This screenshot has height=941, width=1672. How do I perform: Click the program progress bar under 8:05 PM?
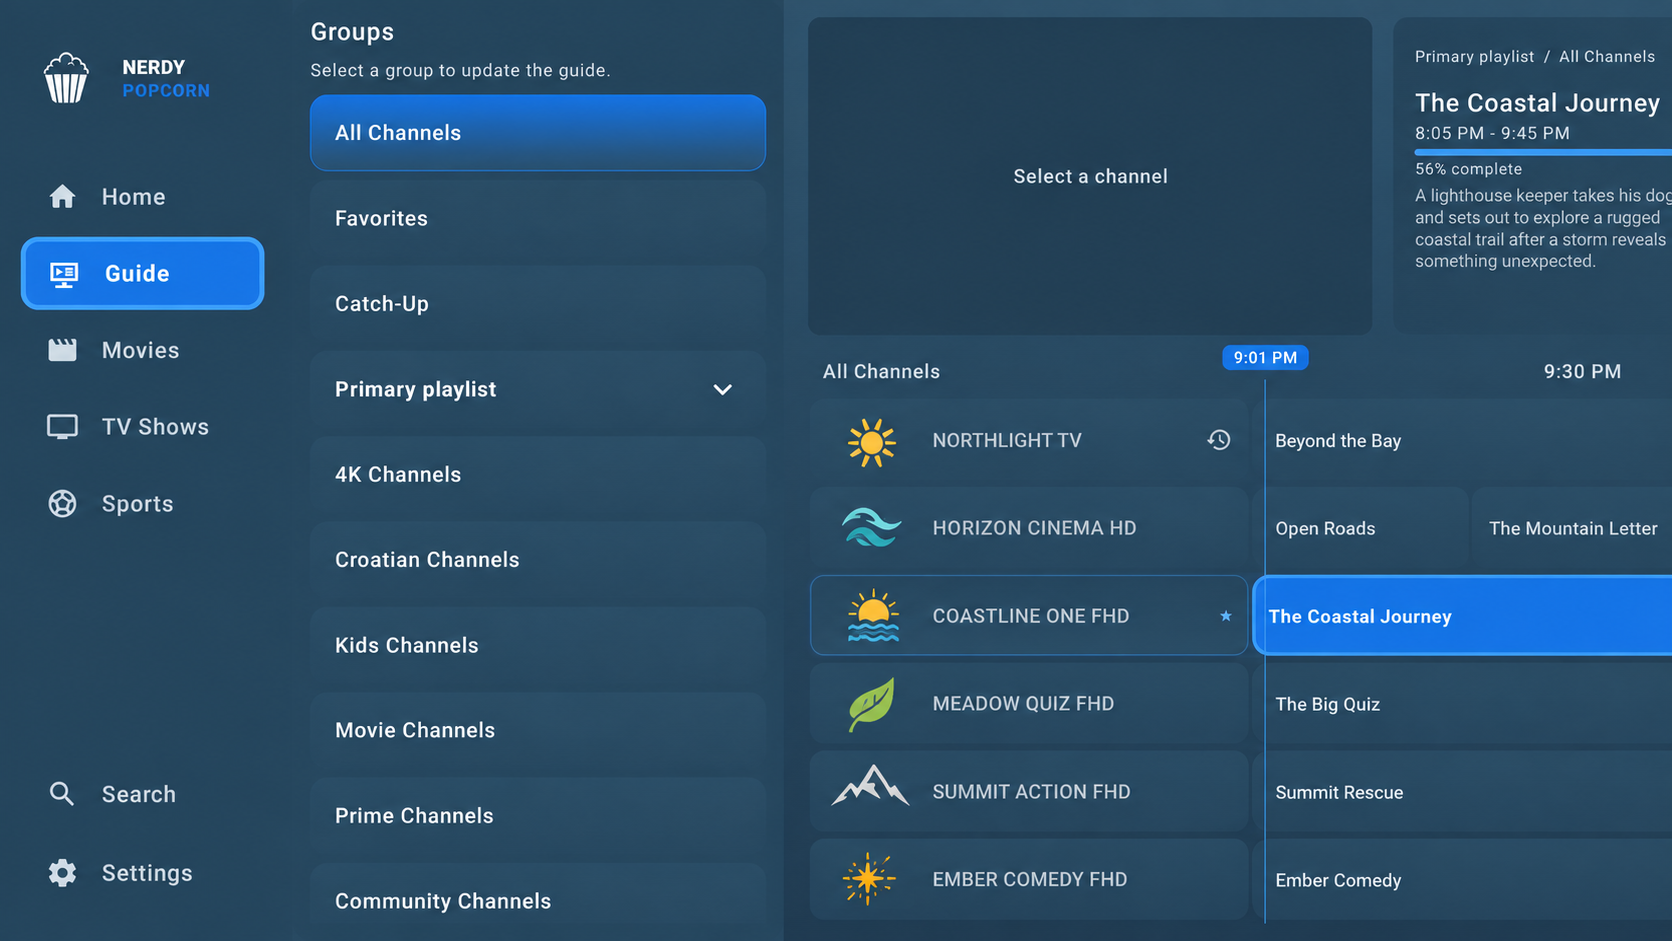coord(1543,152)
